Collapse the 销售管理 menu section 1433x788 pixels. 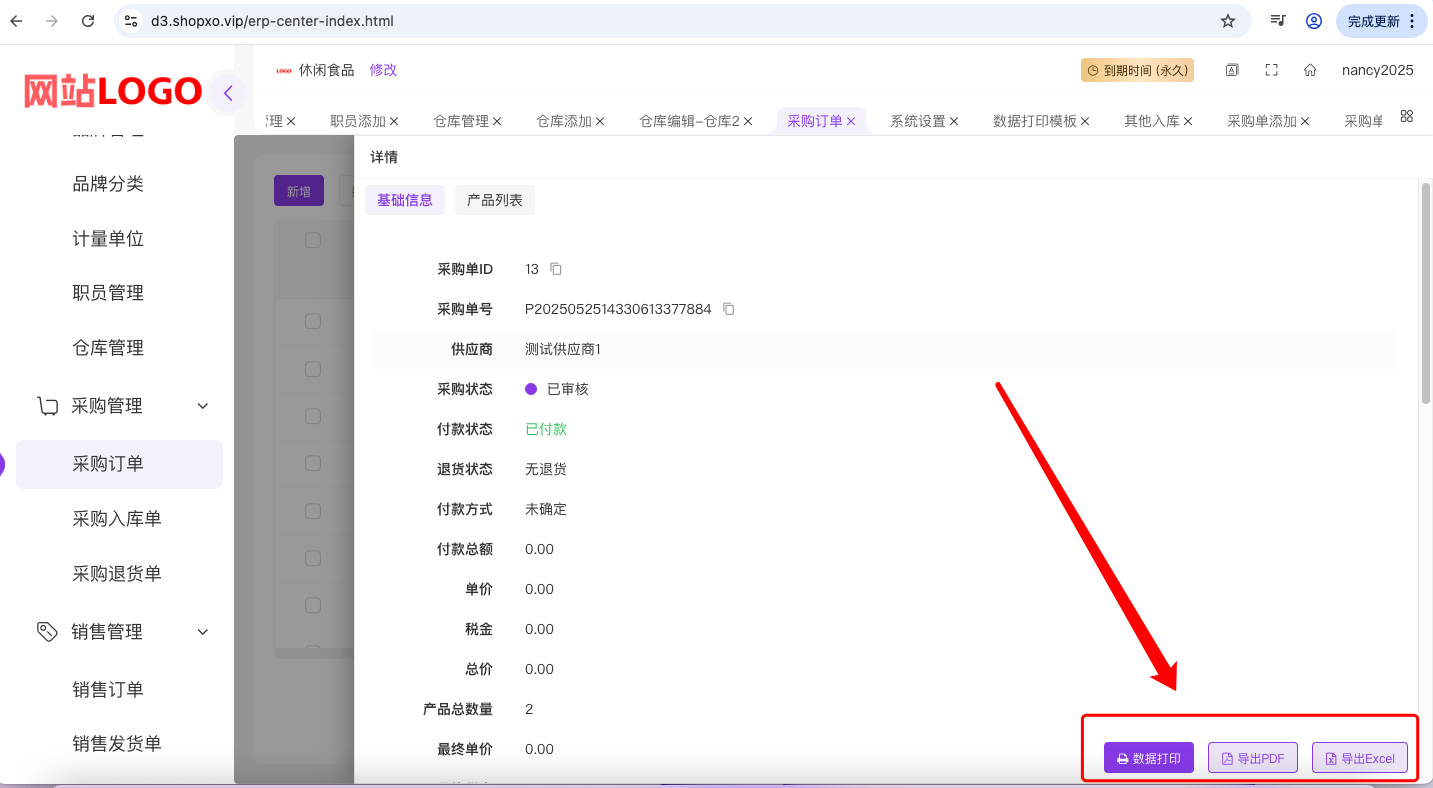point(203,632)
